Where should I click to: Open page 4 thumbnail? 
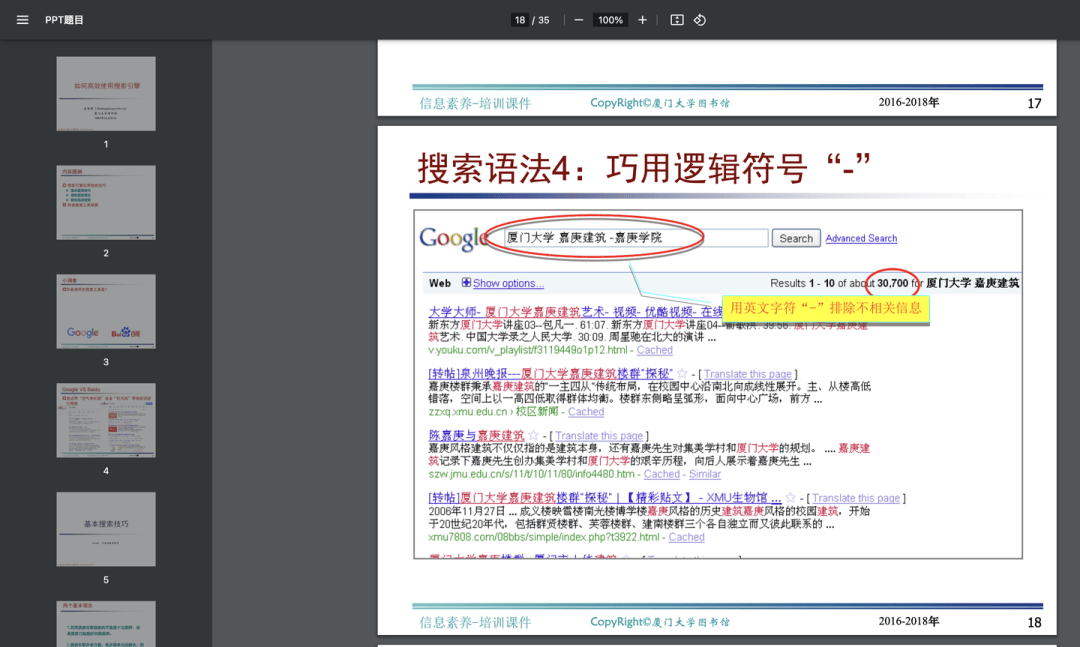[x=106, y=420]
